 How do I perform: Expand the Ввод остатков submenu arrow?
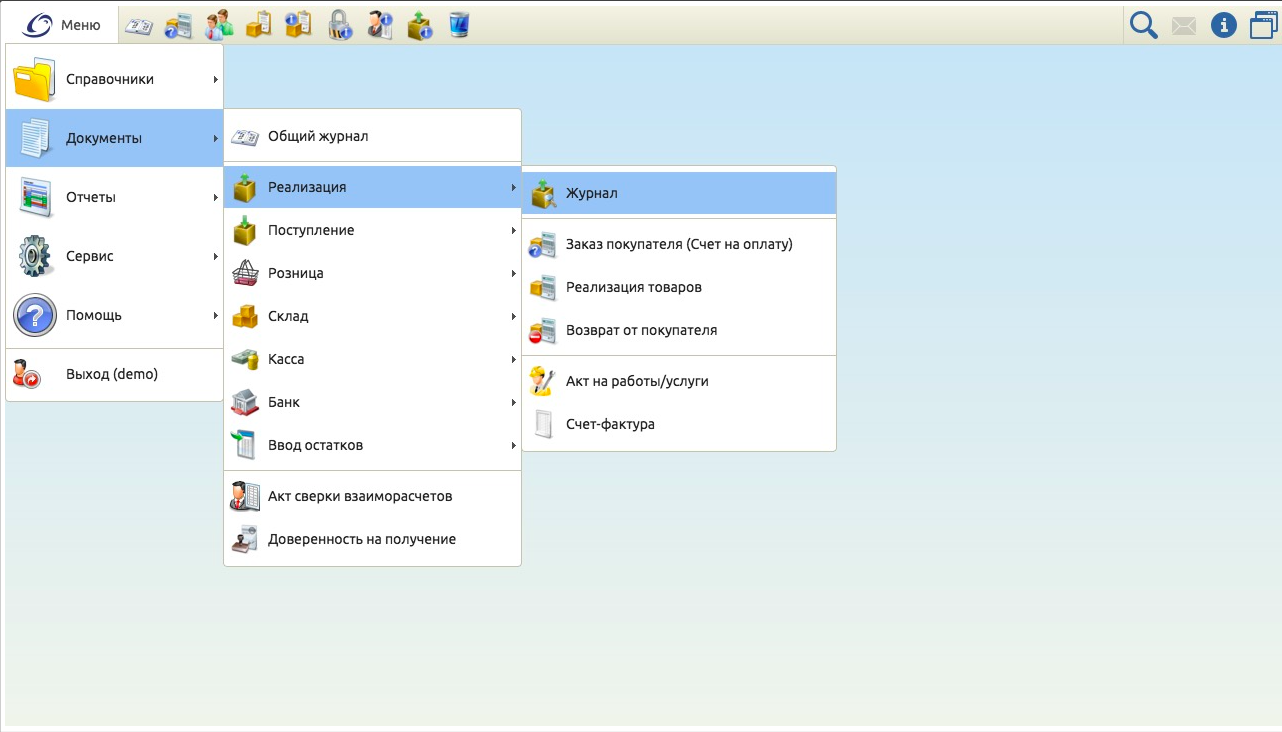click(514, 445)
